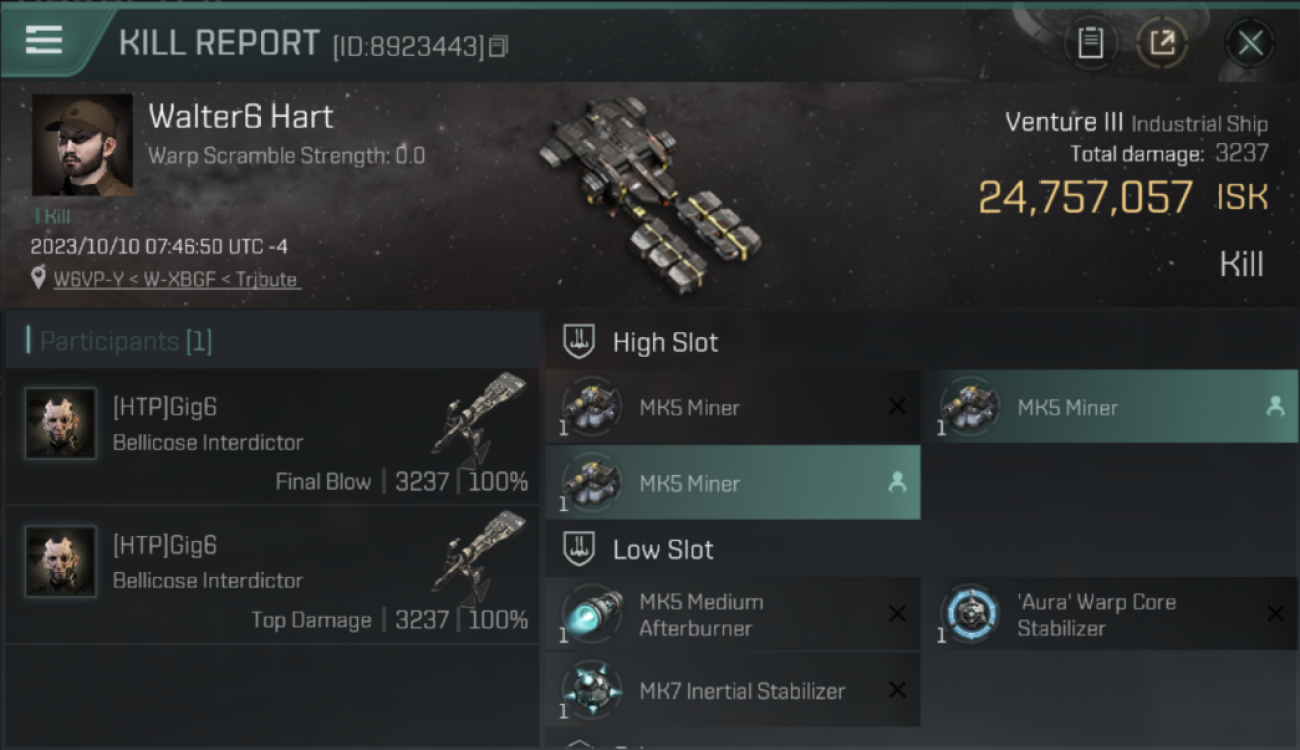The image size is (1300, 750).
Task: Close the kill report window
Action: (x=1250, y=43)
